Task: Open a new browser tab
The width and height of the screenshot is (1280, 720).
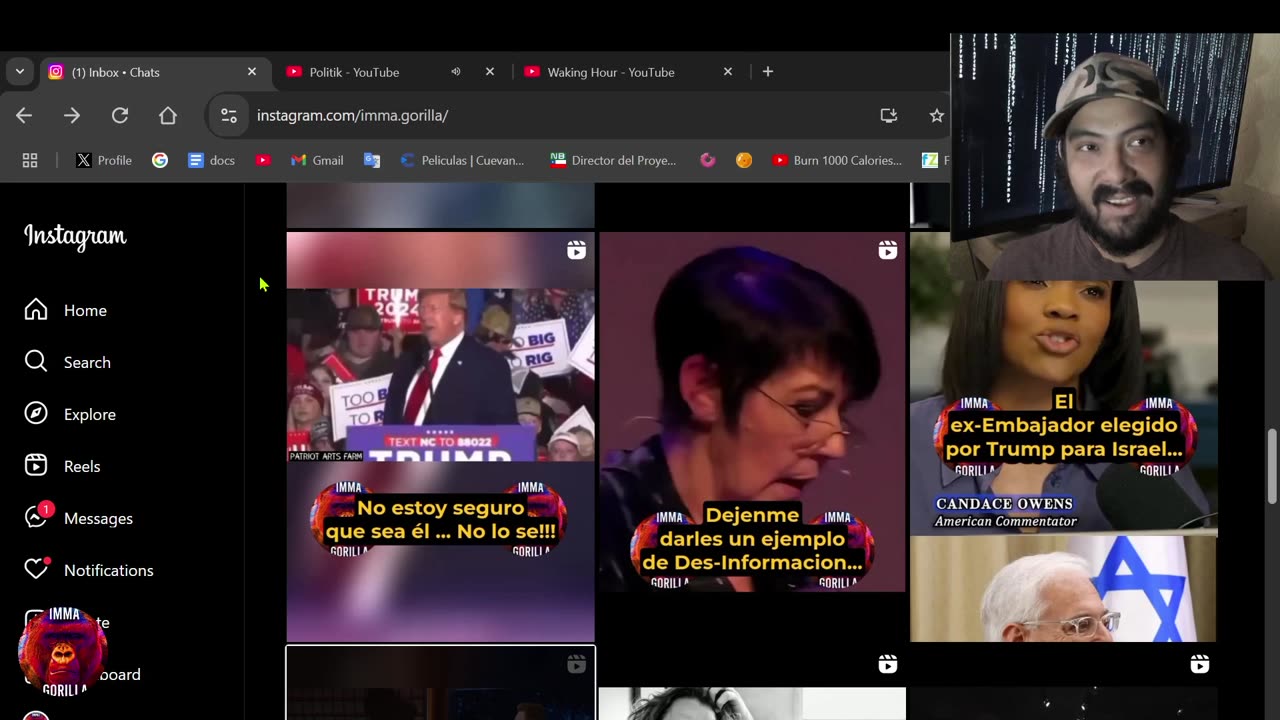Action: [x=768, y=72]
